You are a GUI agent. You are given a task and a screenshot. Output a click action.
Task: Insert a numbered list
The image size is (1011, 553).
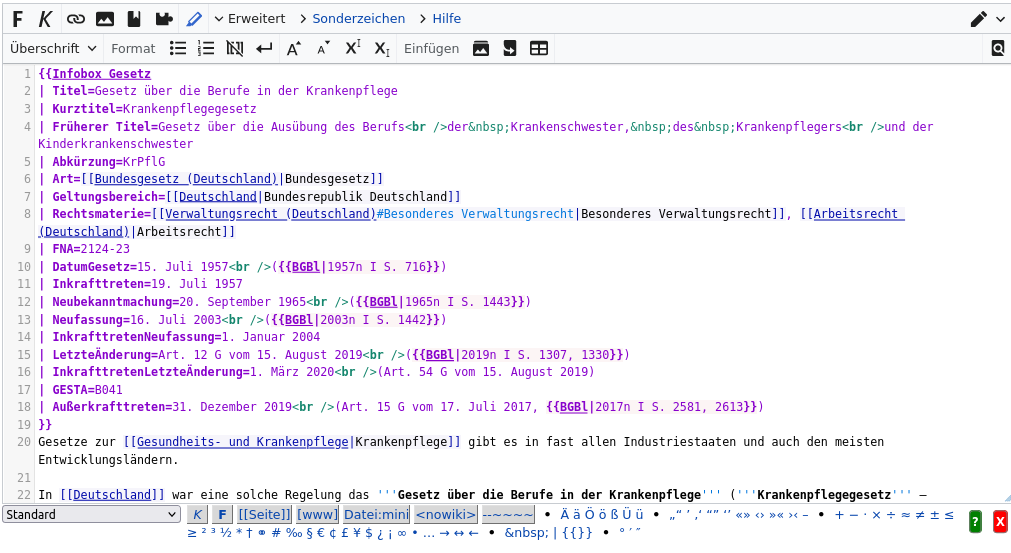[206, 48]
